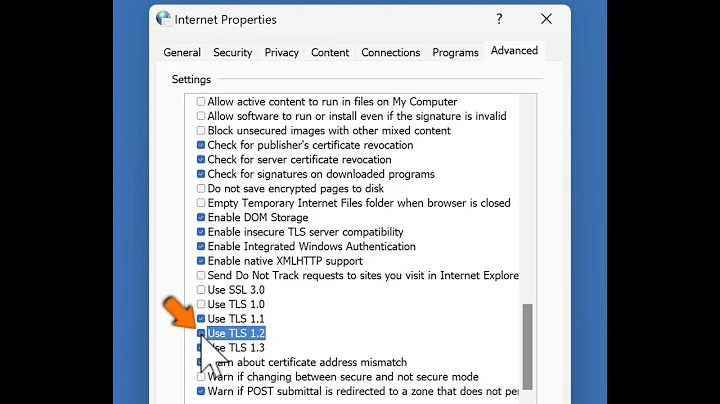Click the settings list scrollbar thumb
Viewport: 720px width, 404px height.
click(528, 347)
